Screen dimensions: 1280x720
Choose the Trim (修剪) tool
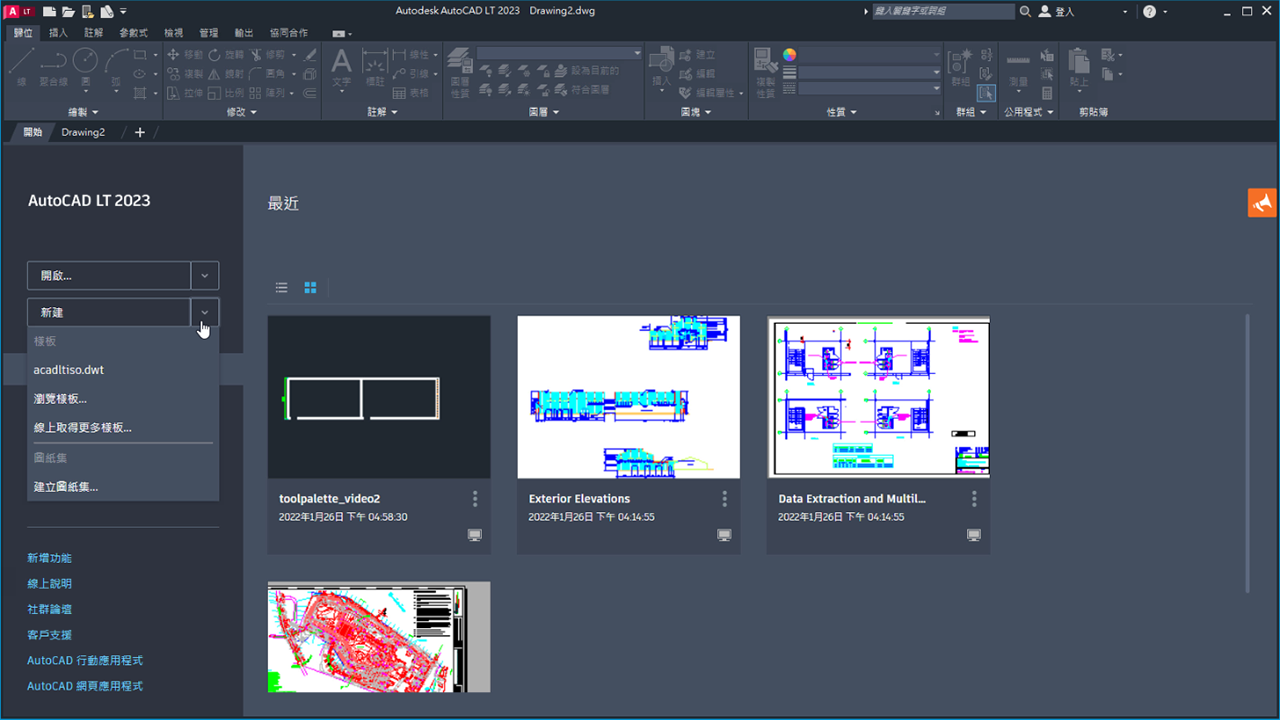268,55
